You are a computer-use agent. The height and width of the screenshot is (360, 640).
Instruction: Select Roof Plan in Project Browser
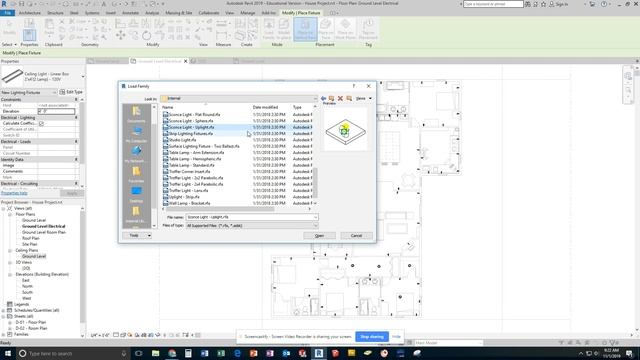pos(31,238)
